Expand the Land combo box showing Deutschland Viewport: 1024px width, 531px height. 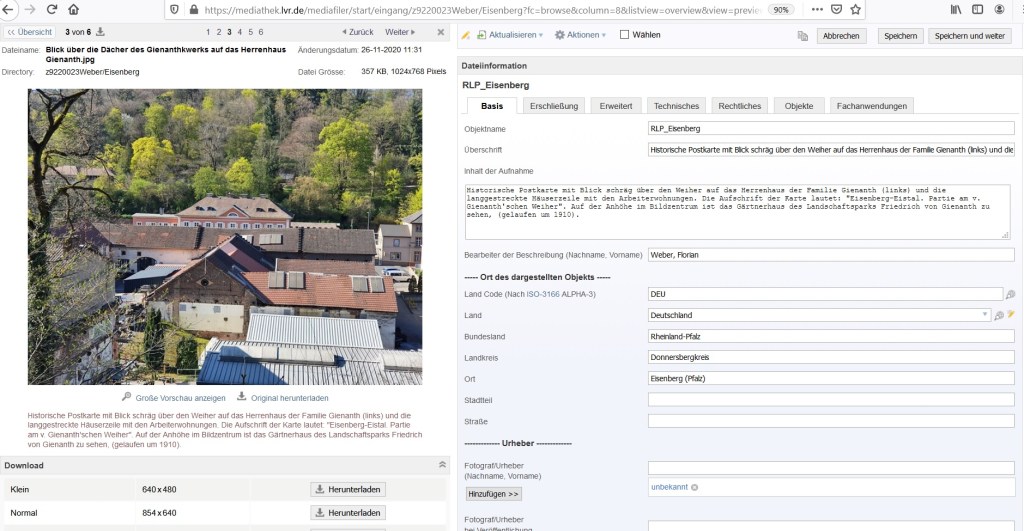pyautogui.click(x=985, y=315)
